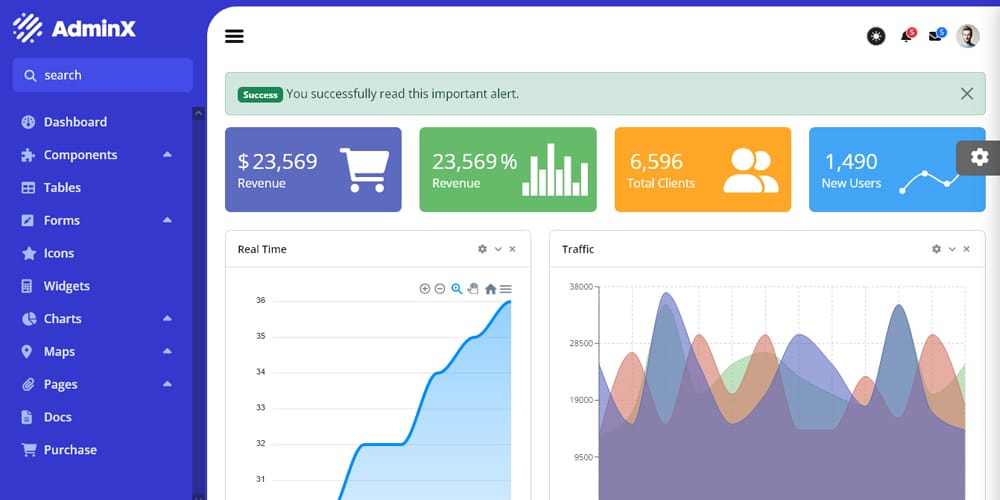1000x500 pixels.
Task: Dismiss the success alert
Action: pyautogui.click(x=966, y=94)
